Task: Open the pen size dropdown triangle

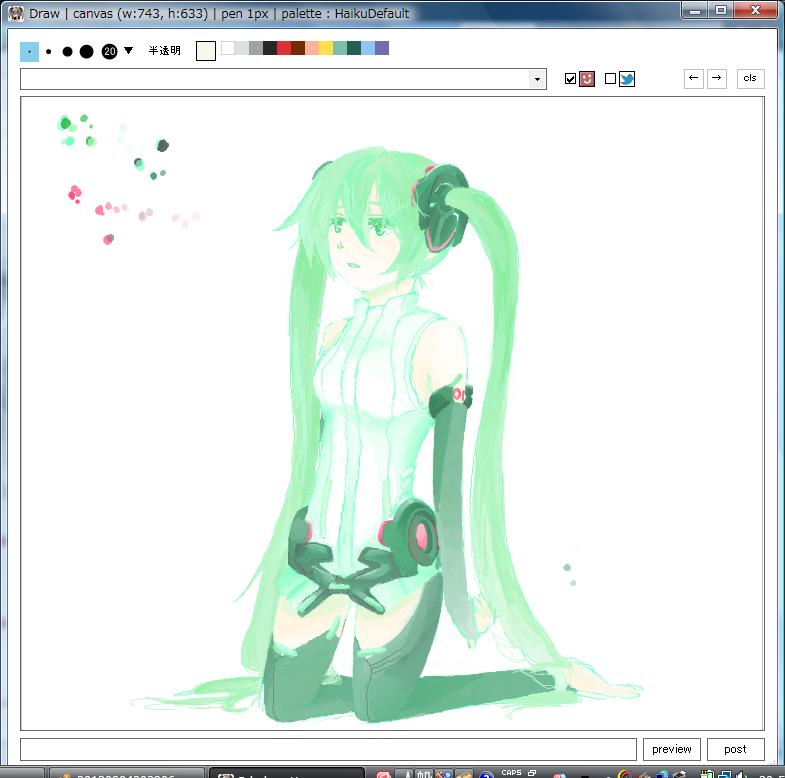Action: 129,50
